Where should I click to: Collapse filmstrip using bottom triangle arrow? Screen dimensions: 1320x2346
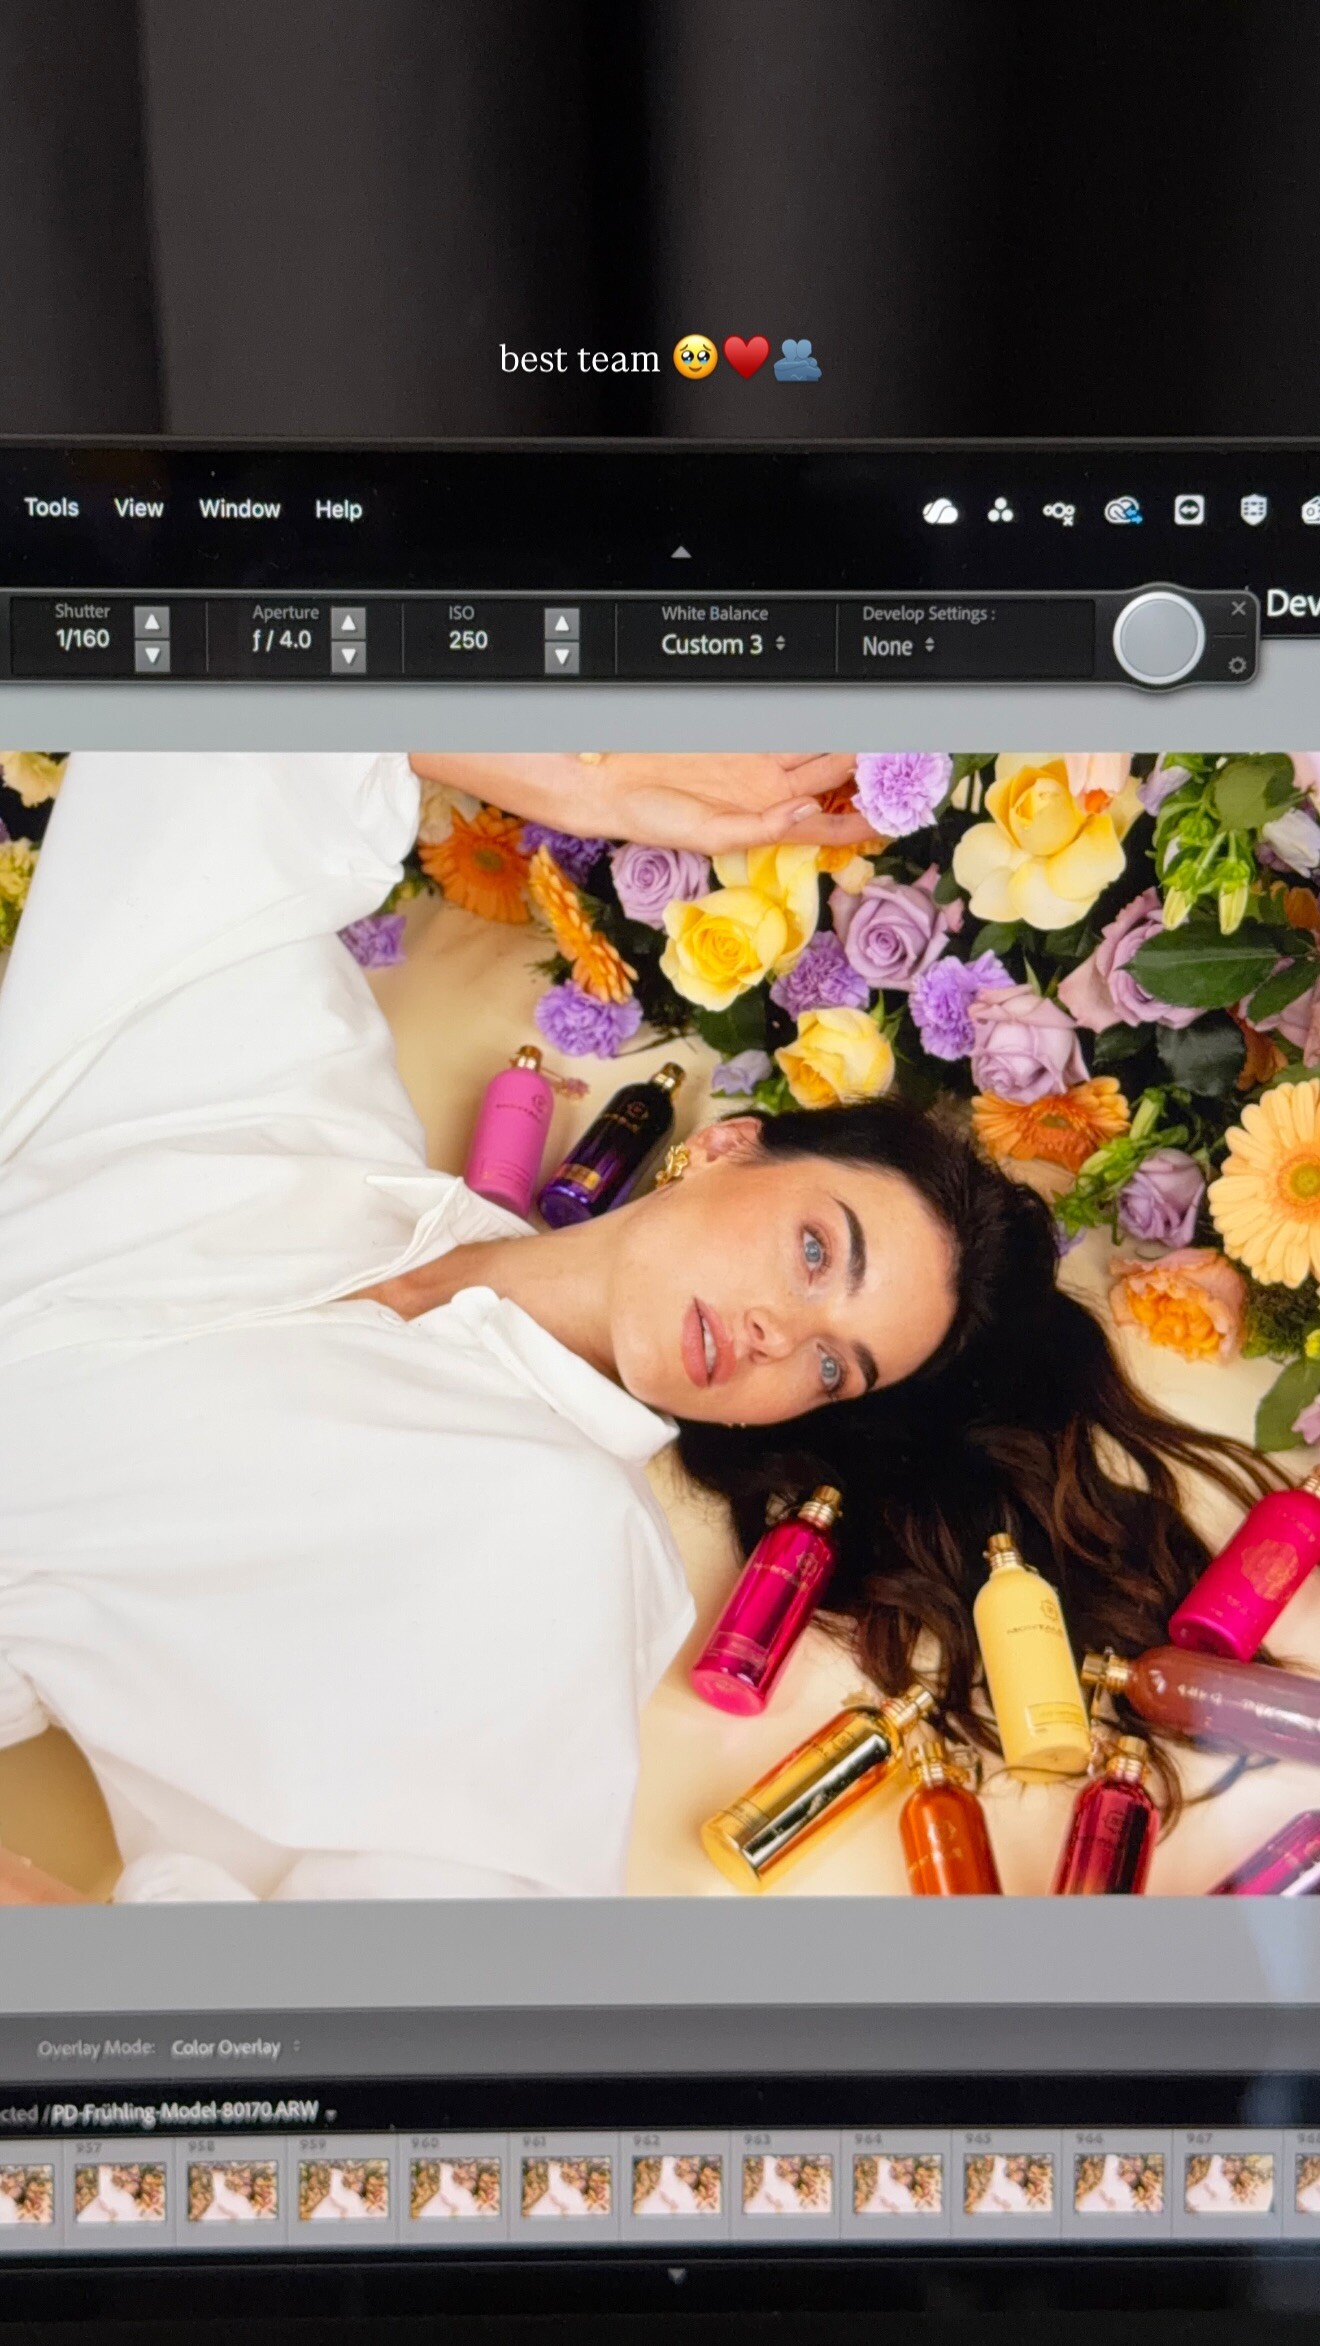(x=677, y=2275)
